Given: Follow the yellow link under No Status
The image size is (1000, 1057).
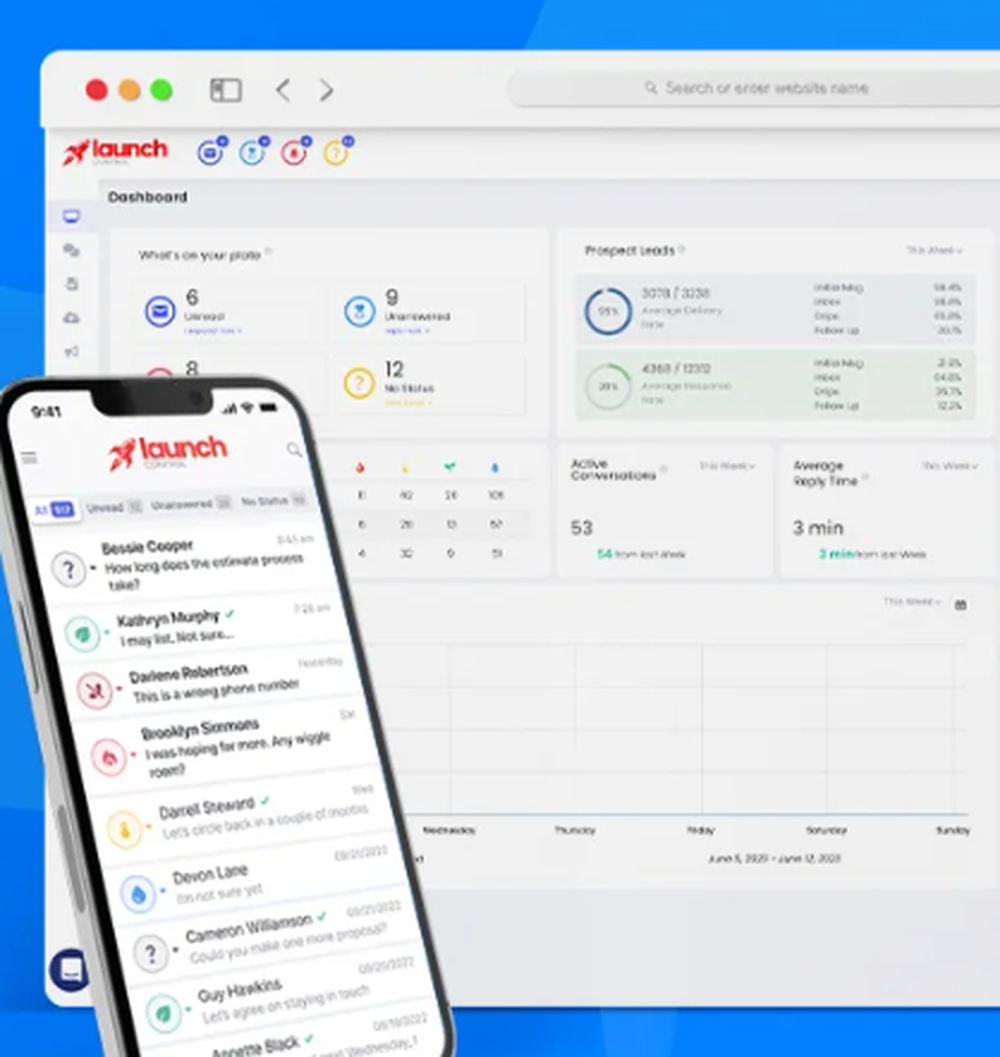Looking at the screenshot, I should [407, 402].
